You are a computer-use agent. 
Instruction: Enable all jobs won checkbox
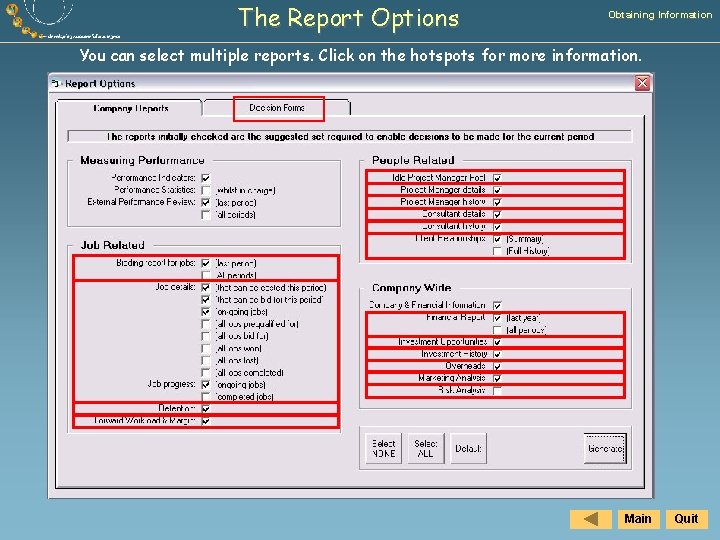click(206, 348)
